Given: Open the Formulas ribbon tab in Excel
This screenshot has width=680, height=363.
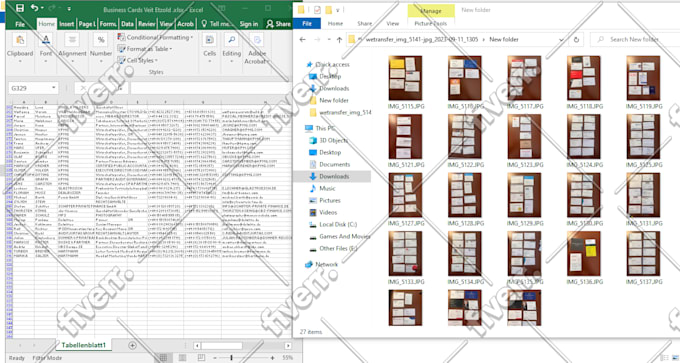Looking at the screenshot, I should 108,24.
